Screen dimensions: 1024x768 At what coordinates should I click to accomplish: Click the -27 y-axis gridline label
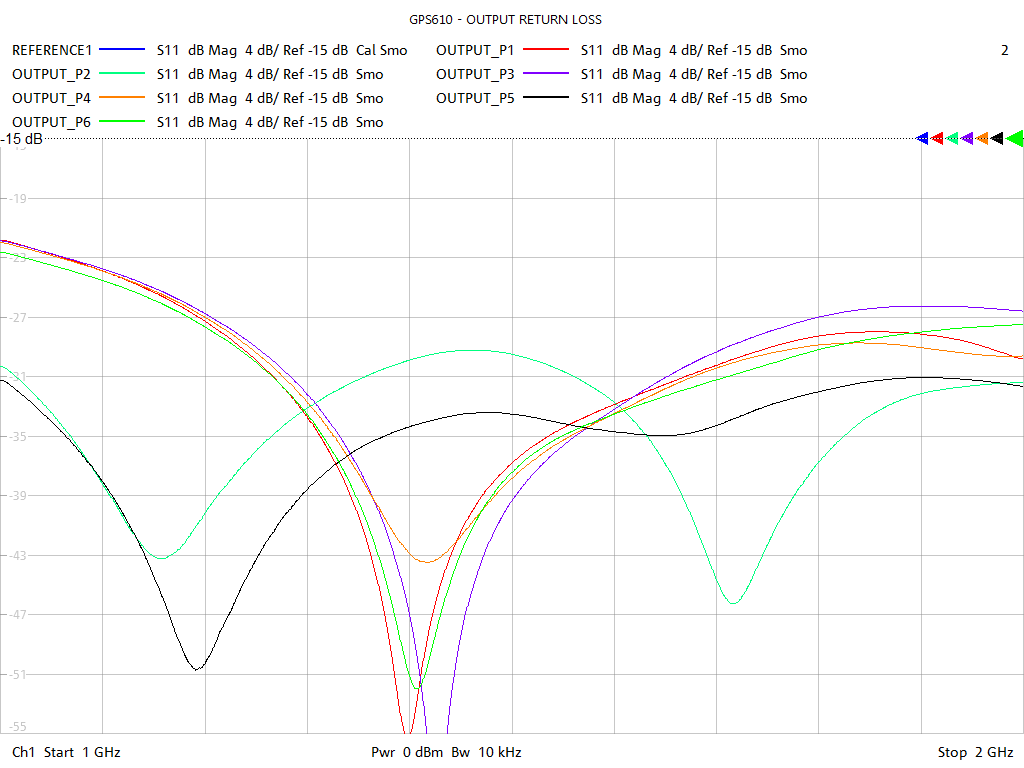pyautogui.click(x=18, y=317)
